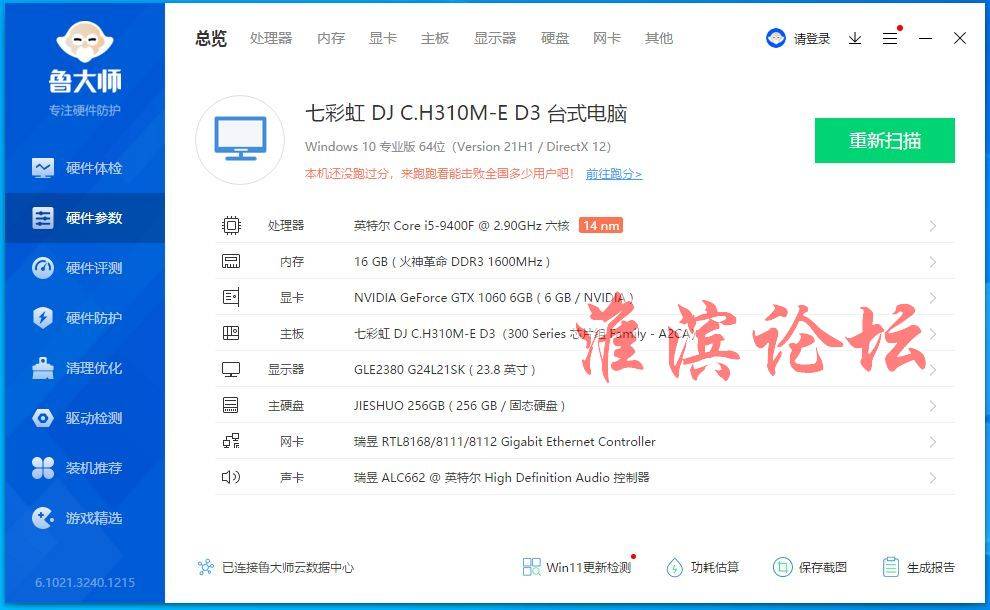990x610 pixels.
Task: Click the 内存 memory module icon
Action: [x=231, y=261]
